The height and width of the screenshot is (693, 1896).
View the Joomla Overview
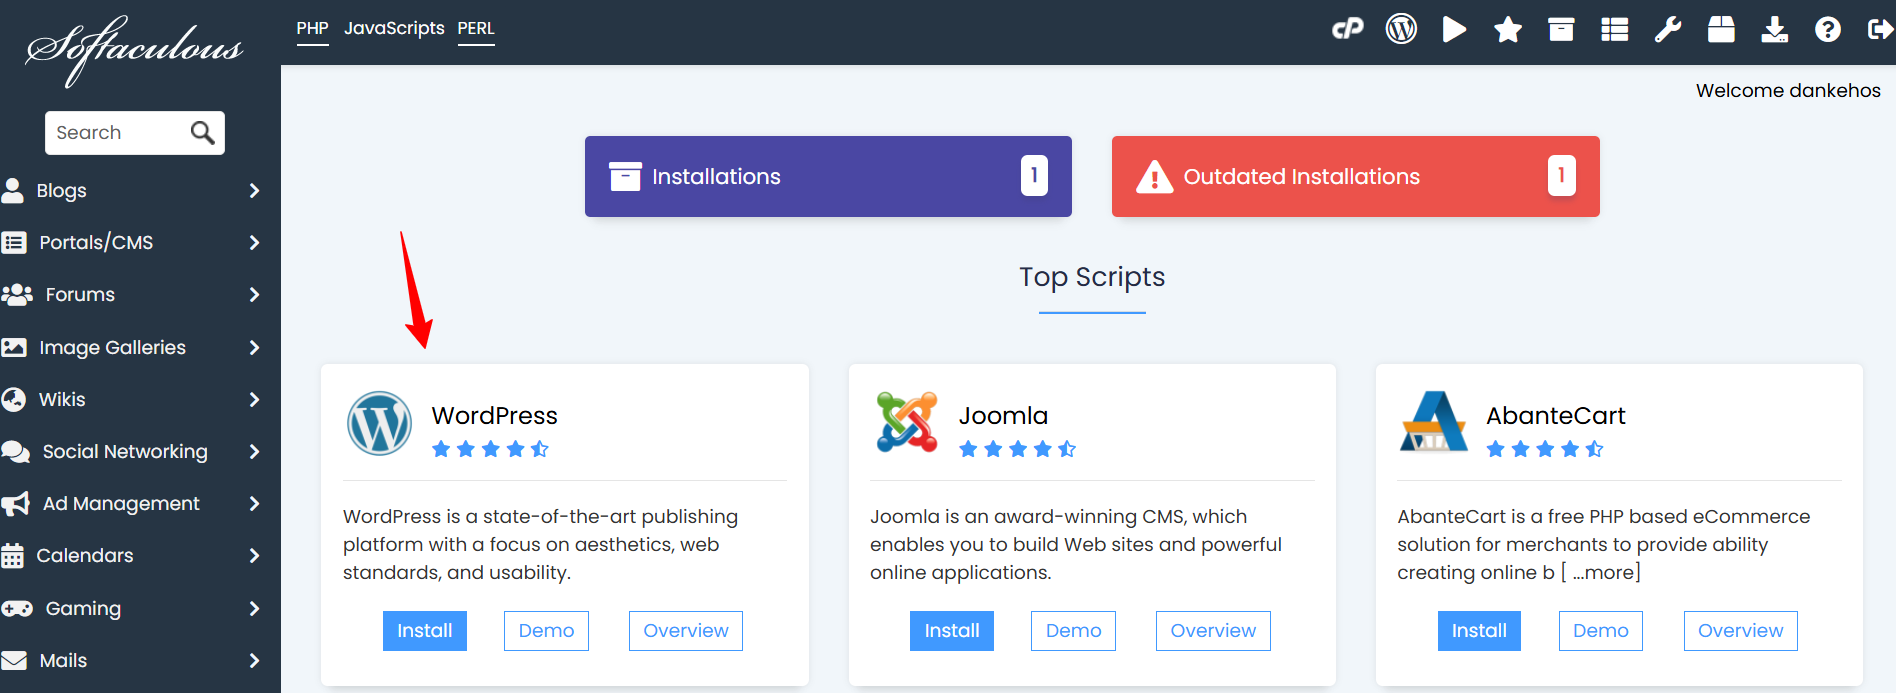click(1213, 631)
